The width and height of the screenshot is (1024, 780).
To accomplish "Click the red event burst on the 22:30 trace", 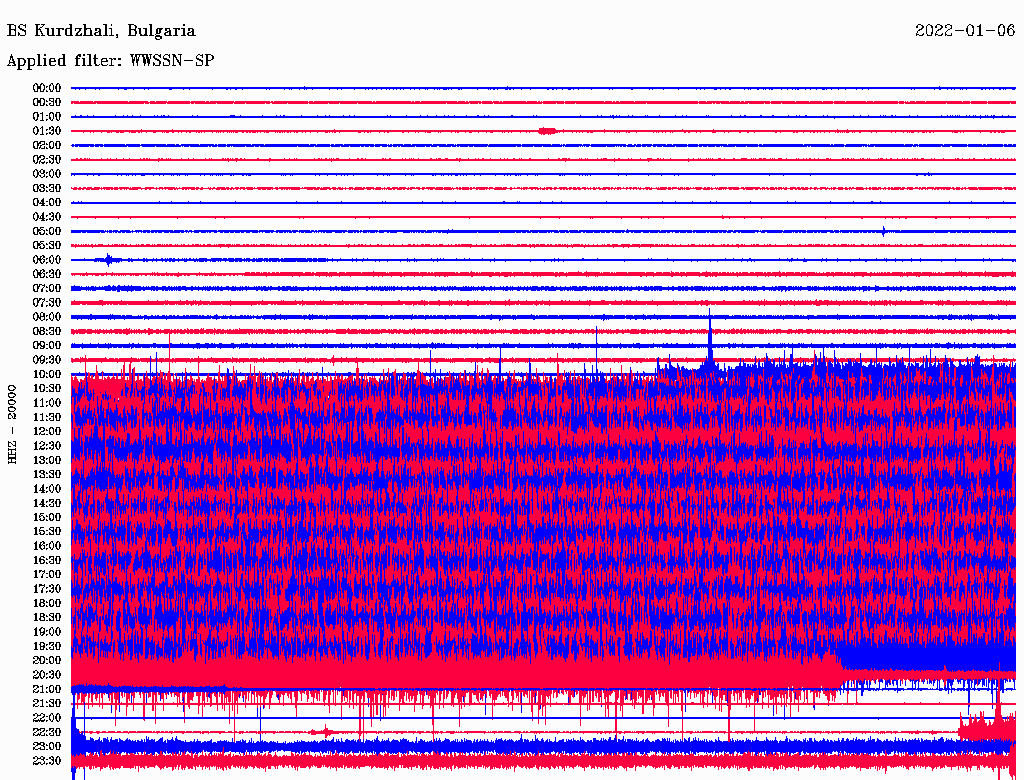I will [x=322, y=732].
